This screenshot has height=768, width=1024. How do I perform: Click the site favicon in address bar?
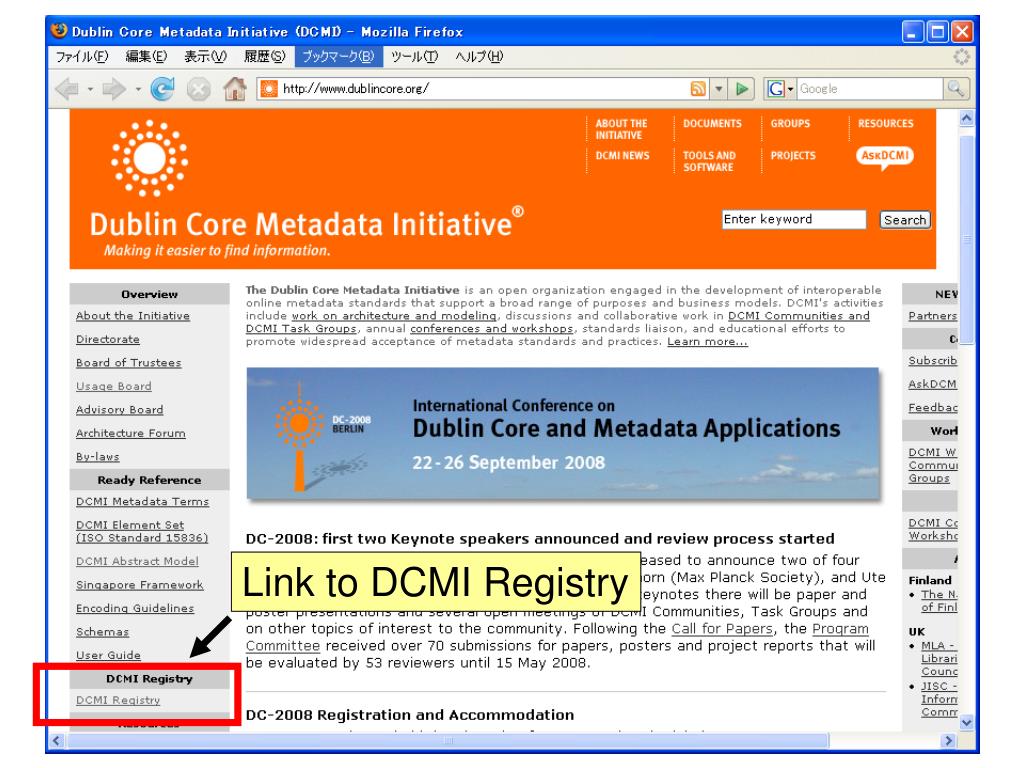[x=269, y=89]
